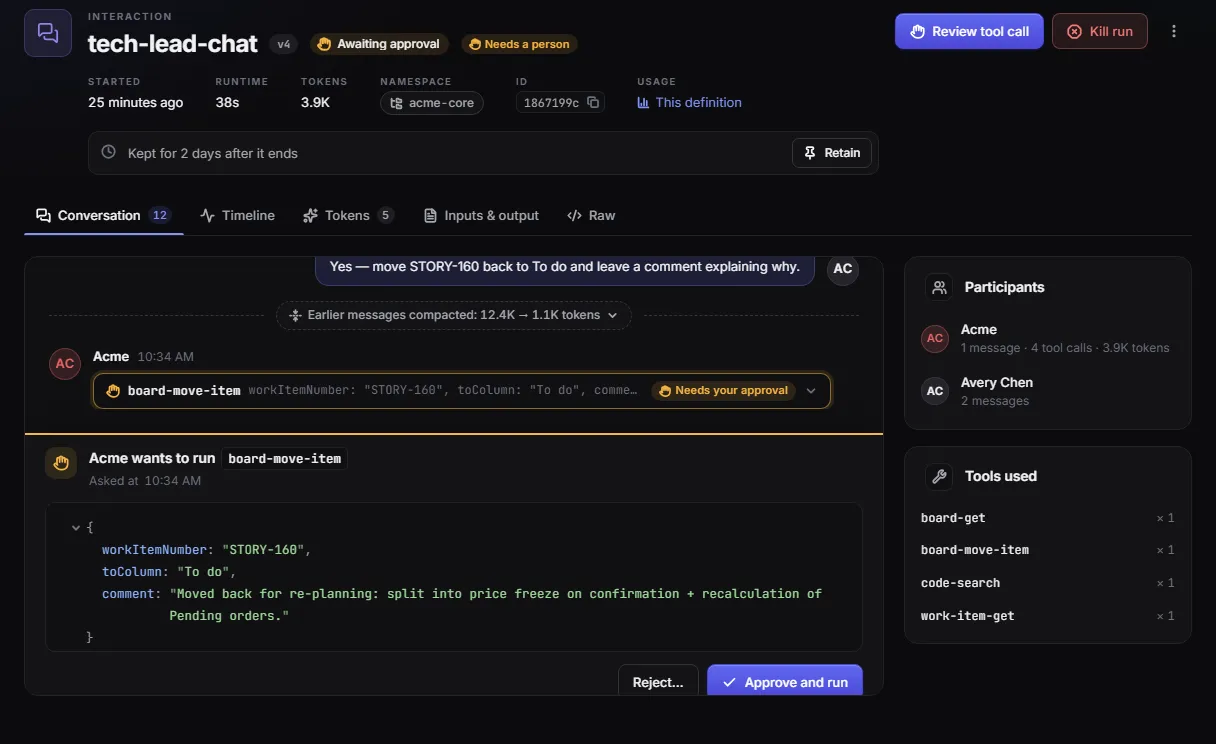Viewport: 1216px width, 744px height.
Task: Open the Tokens tab
Action: [347, 215]
